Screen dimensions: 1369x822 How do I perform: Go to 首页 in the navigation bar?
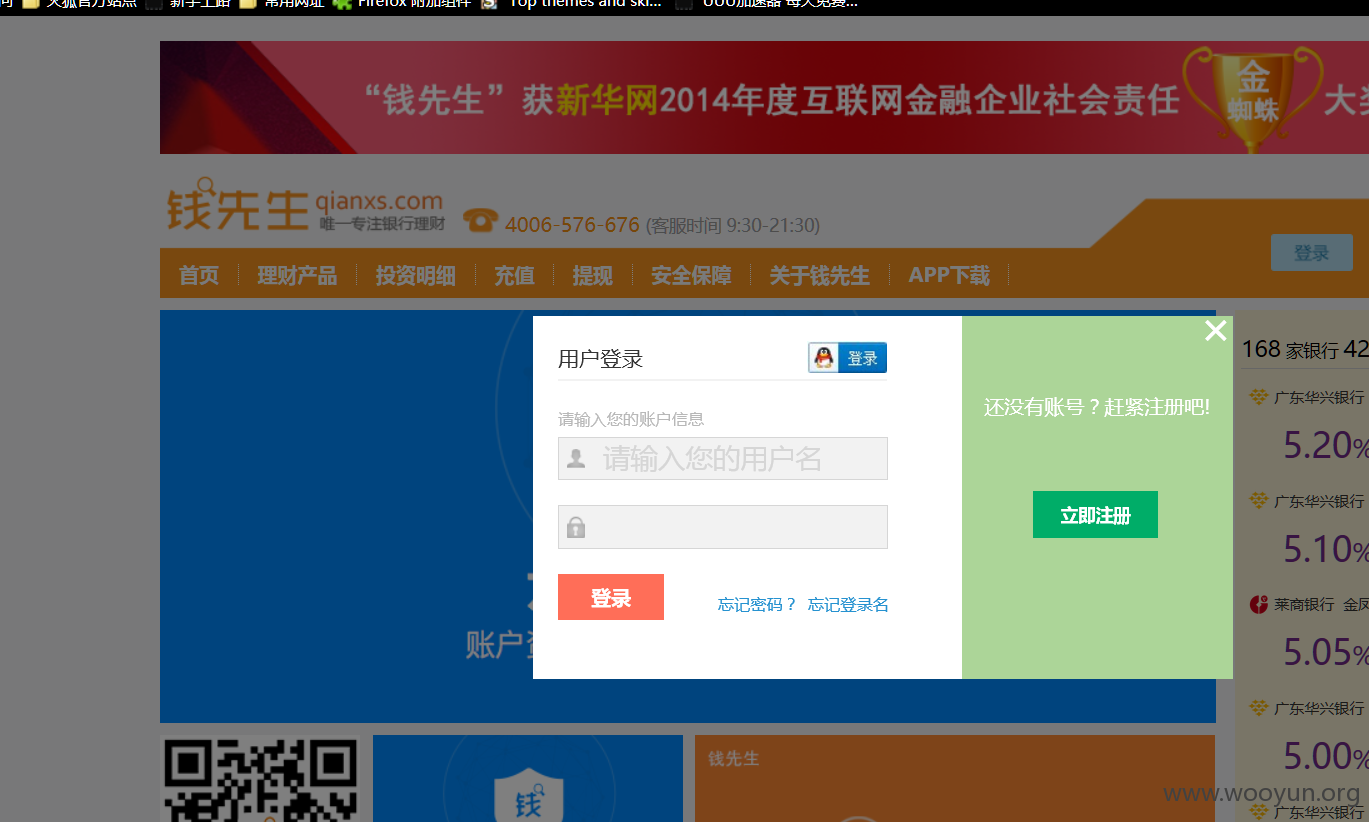(x=198, y=275)
